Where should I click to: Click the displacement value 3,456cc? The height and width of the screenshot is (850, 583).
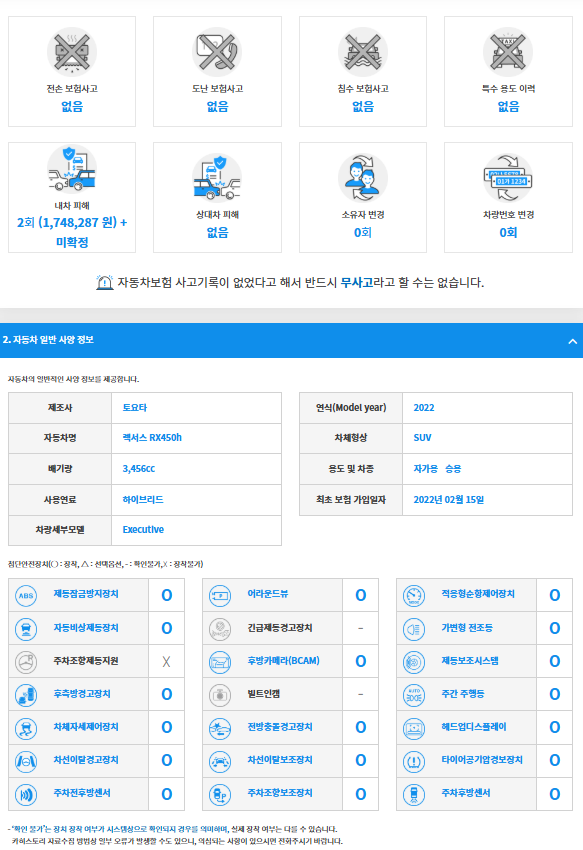click(139, 468)
